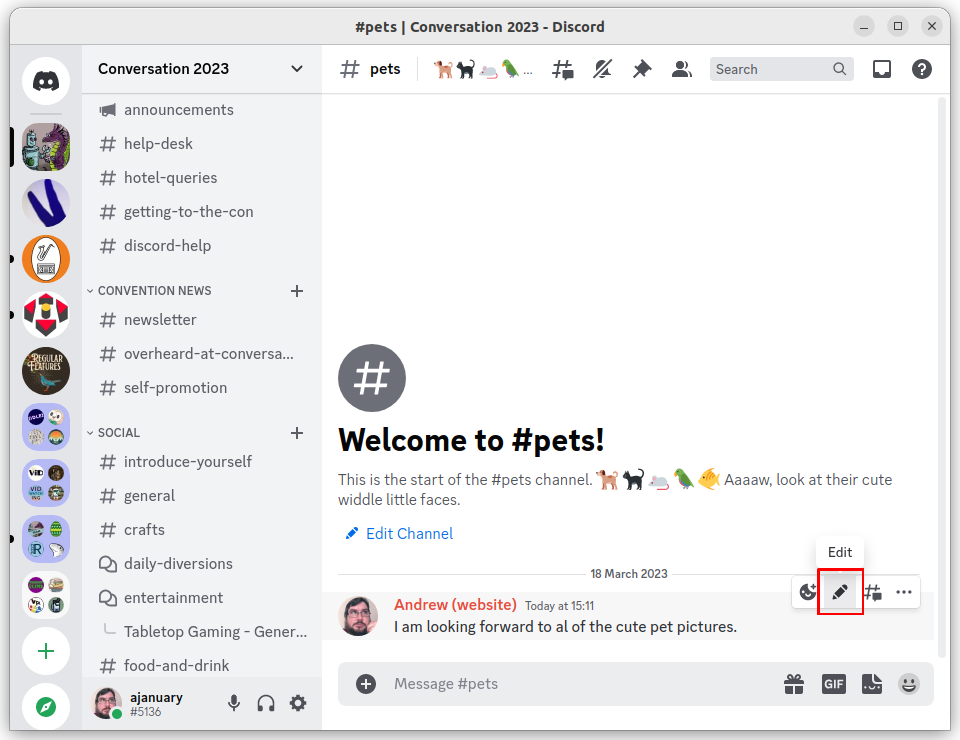
Task: Add reaction to Andrew's message
Action: coord(808,592)
